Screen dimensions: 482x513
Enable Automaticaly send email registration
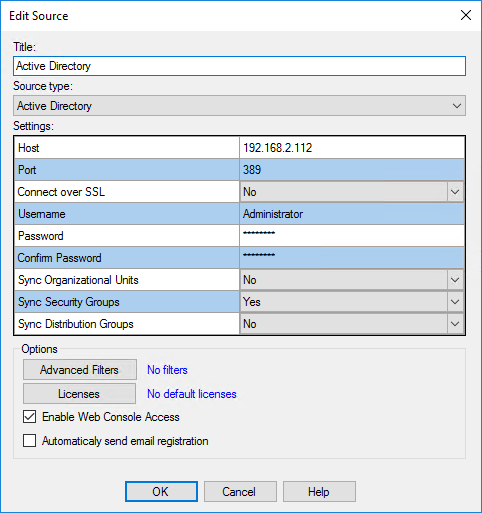pos(30,441)
